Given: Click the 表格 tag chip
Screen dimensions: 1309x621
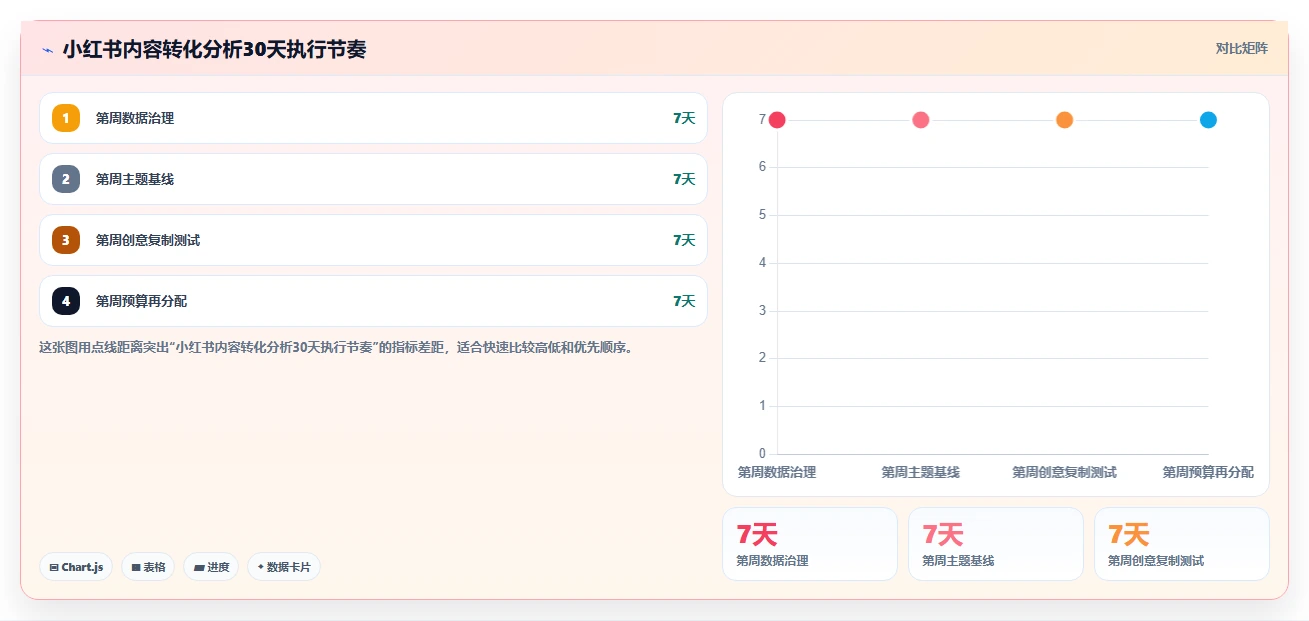Looking at the screenshot, I should (x=148, y=567).
